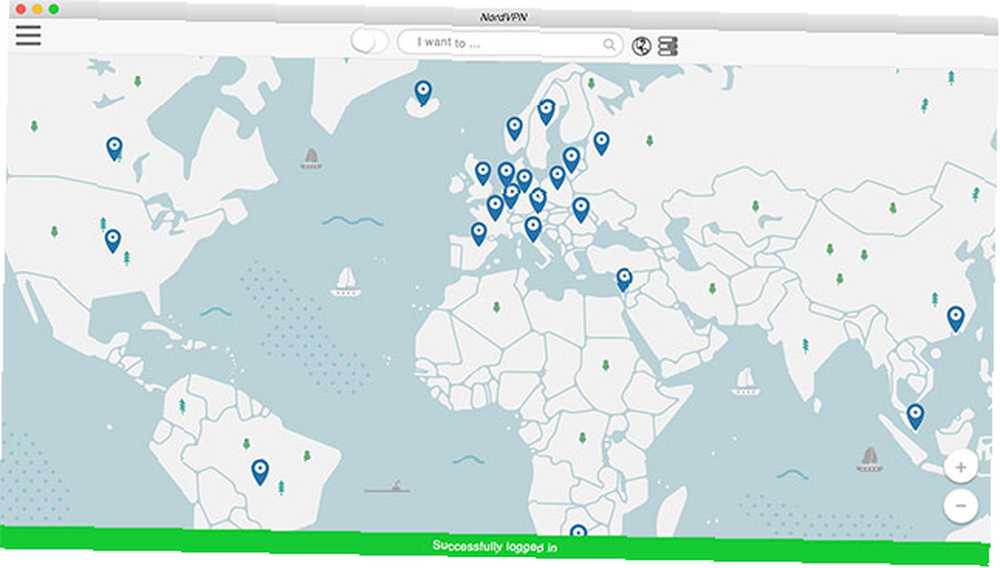
Task: Select the Romania server pin
Action: point(580,208)
